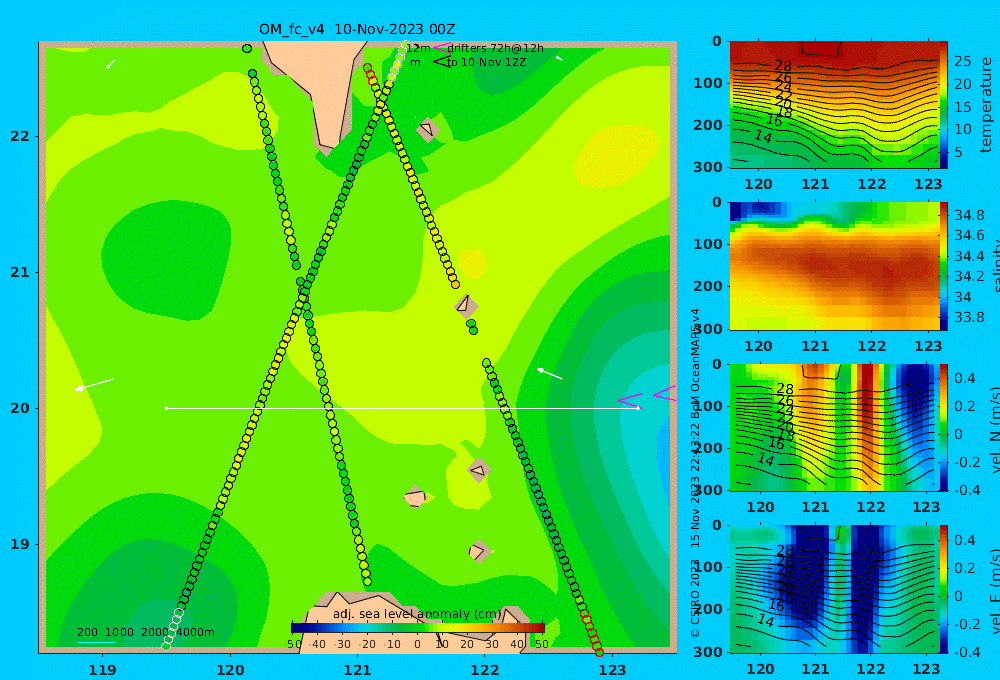Select the island near 122E 19.5N

pos(478,471)
